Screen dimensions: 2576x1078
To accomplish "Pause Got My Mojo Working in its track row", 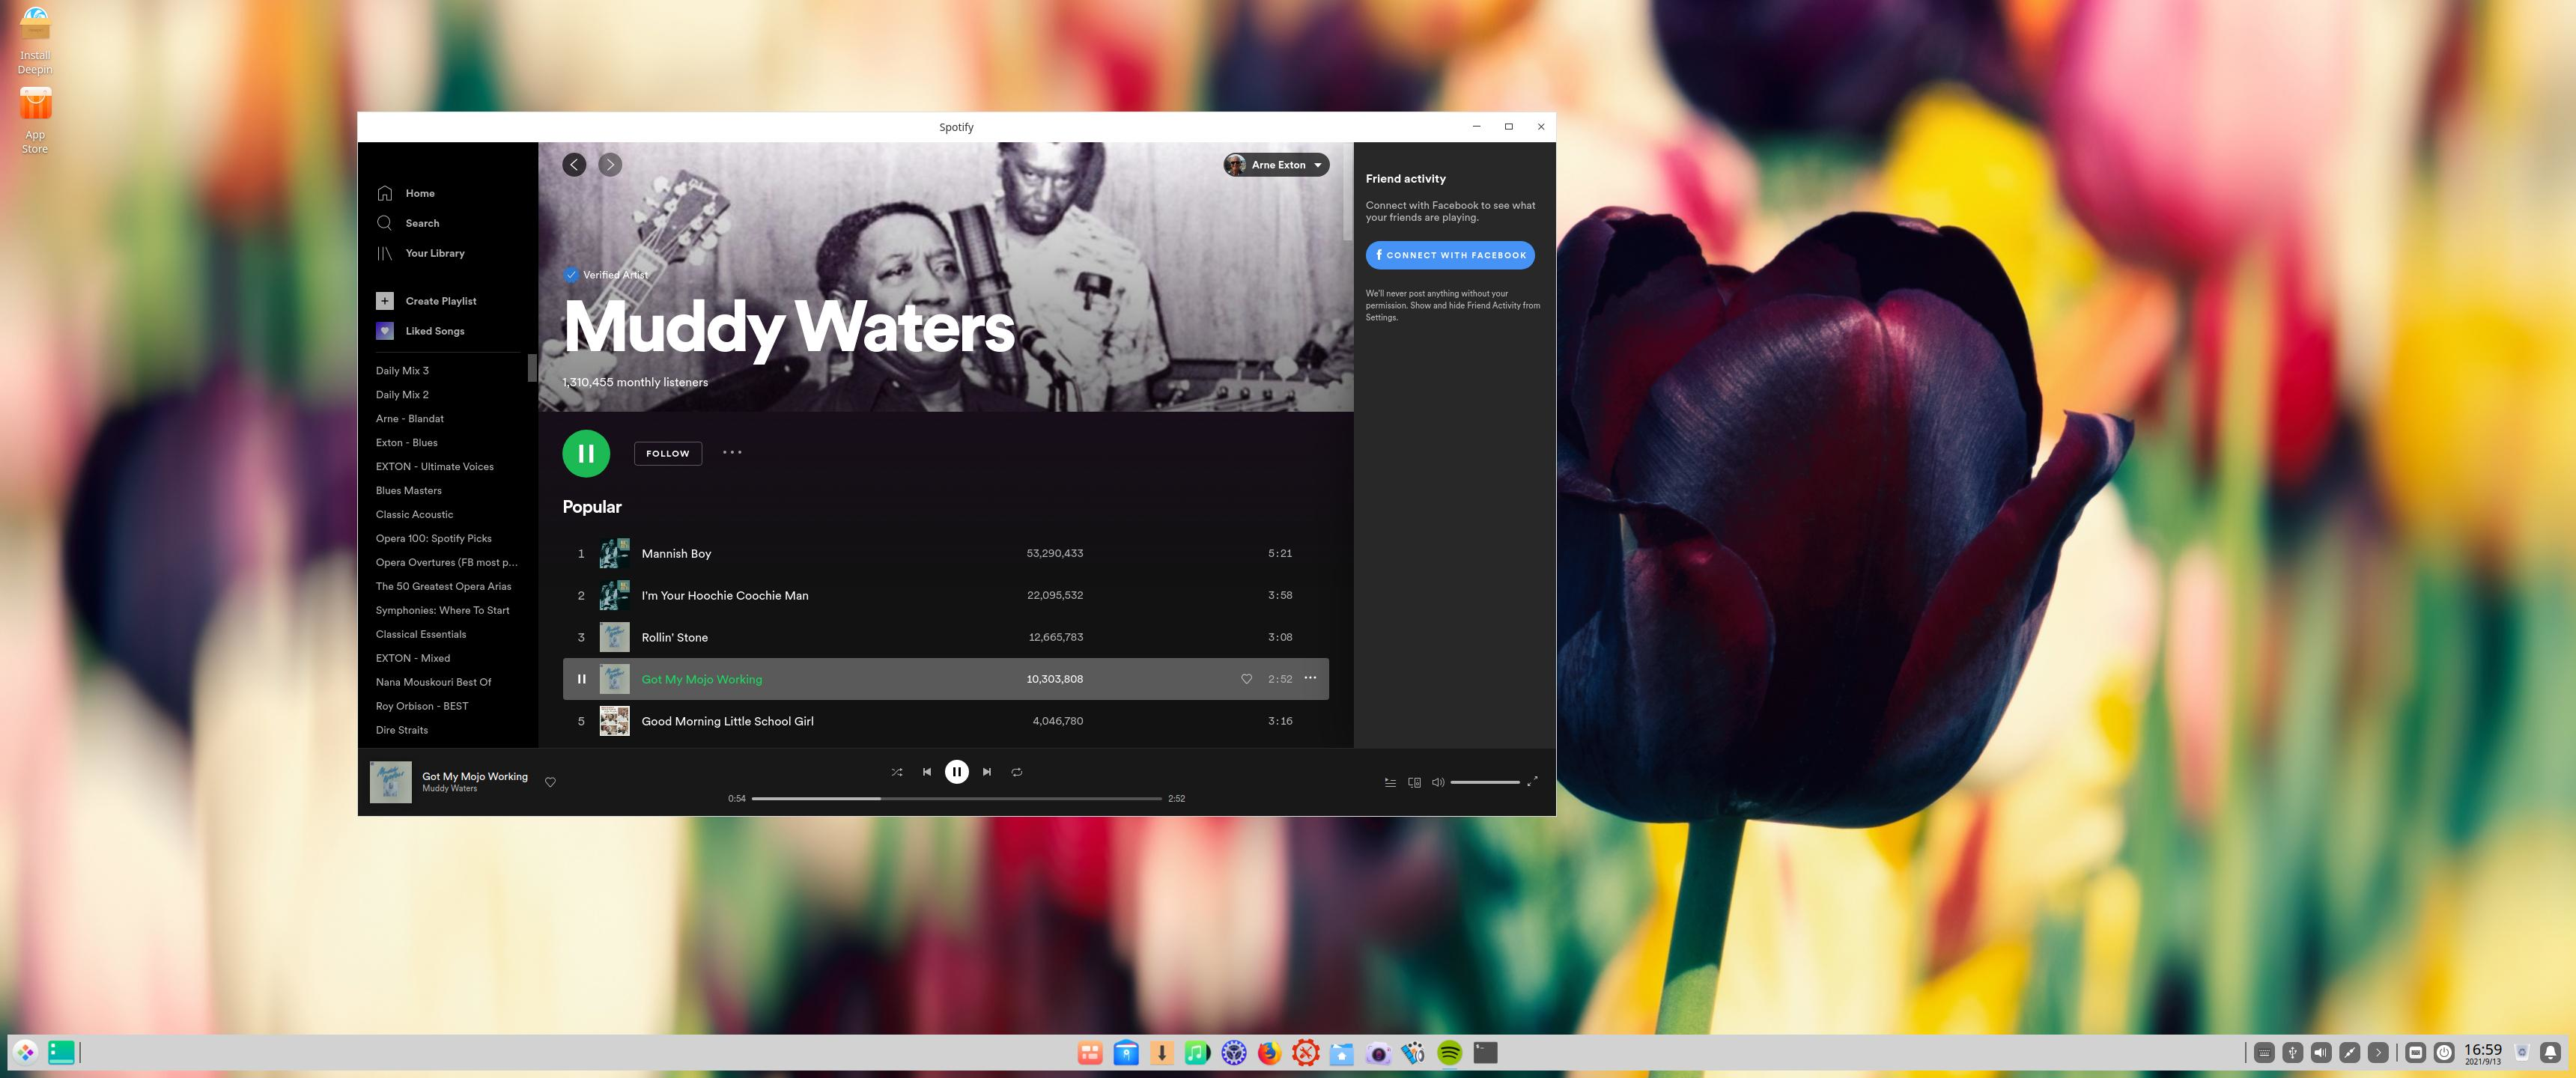I will point(581,679).
